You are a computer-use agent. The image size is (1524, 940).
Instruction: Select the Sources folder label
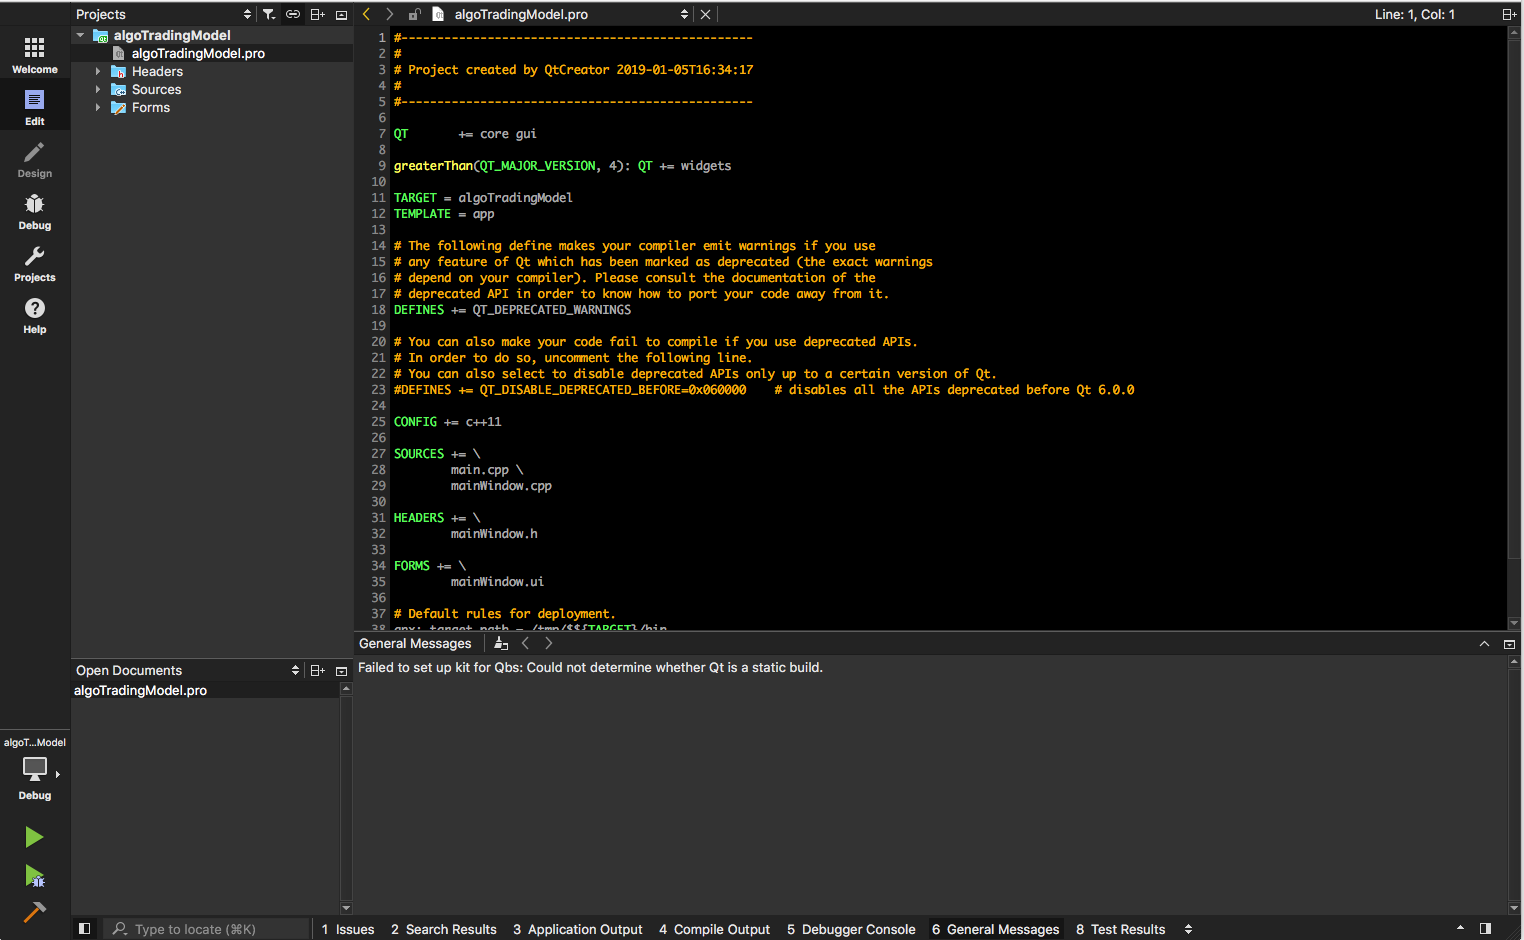[x=157, y=89]
